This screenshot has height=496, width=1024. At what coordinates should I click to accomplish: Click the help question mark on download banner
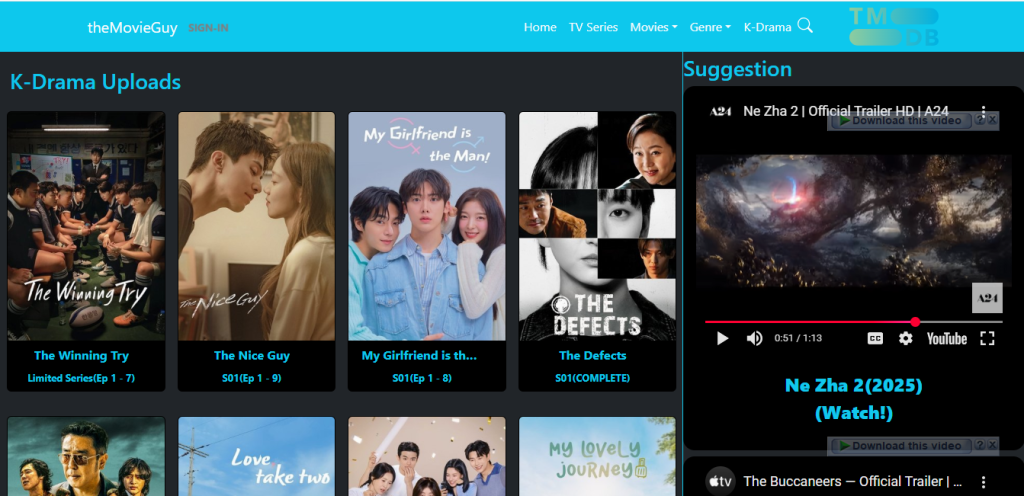[x=980, y=120]
